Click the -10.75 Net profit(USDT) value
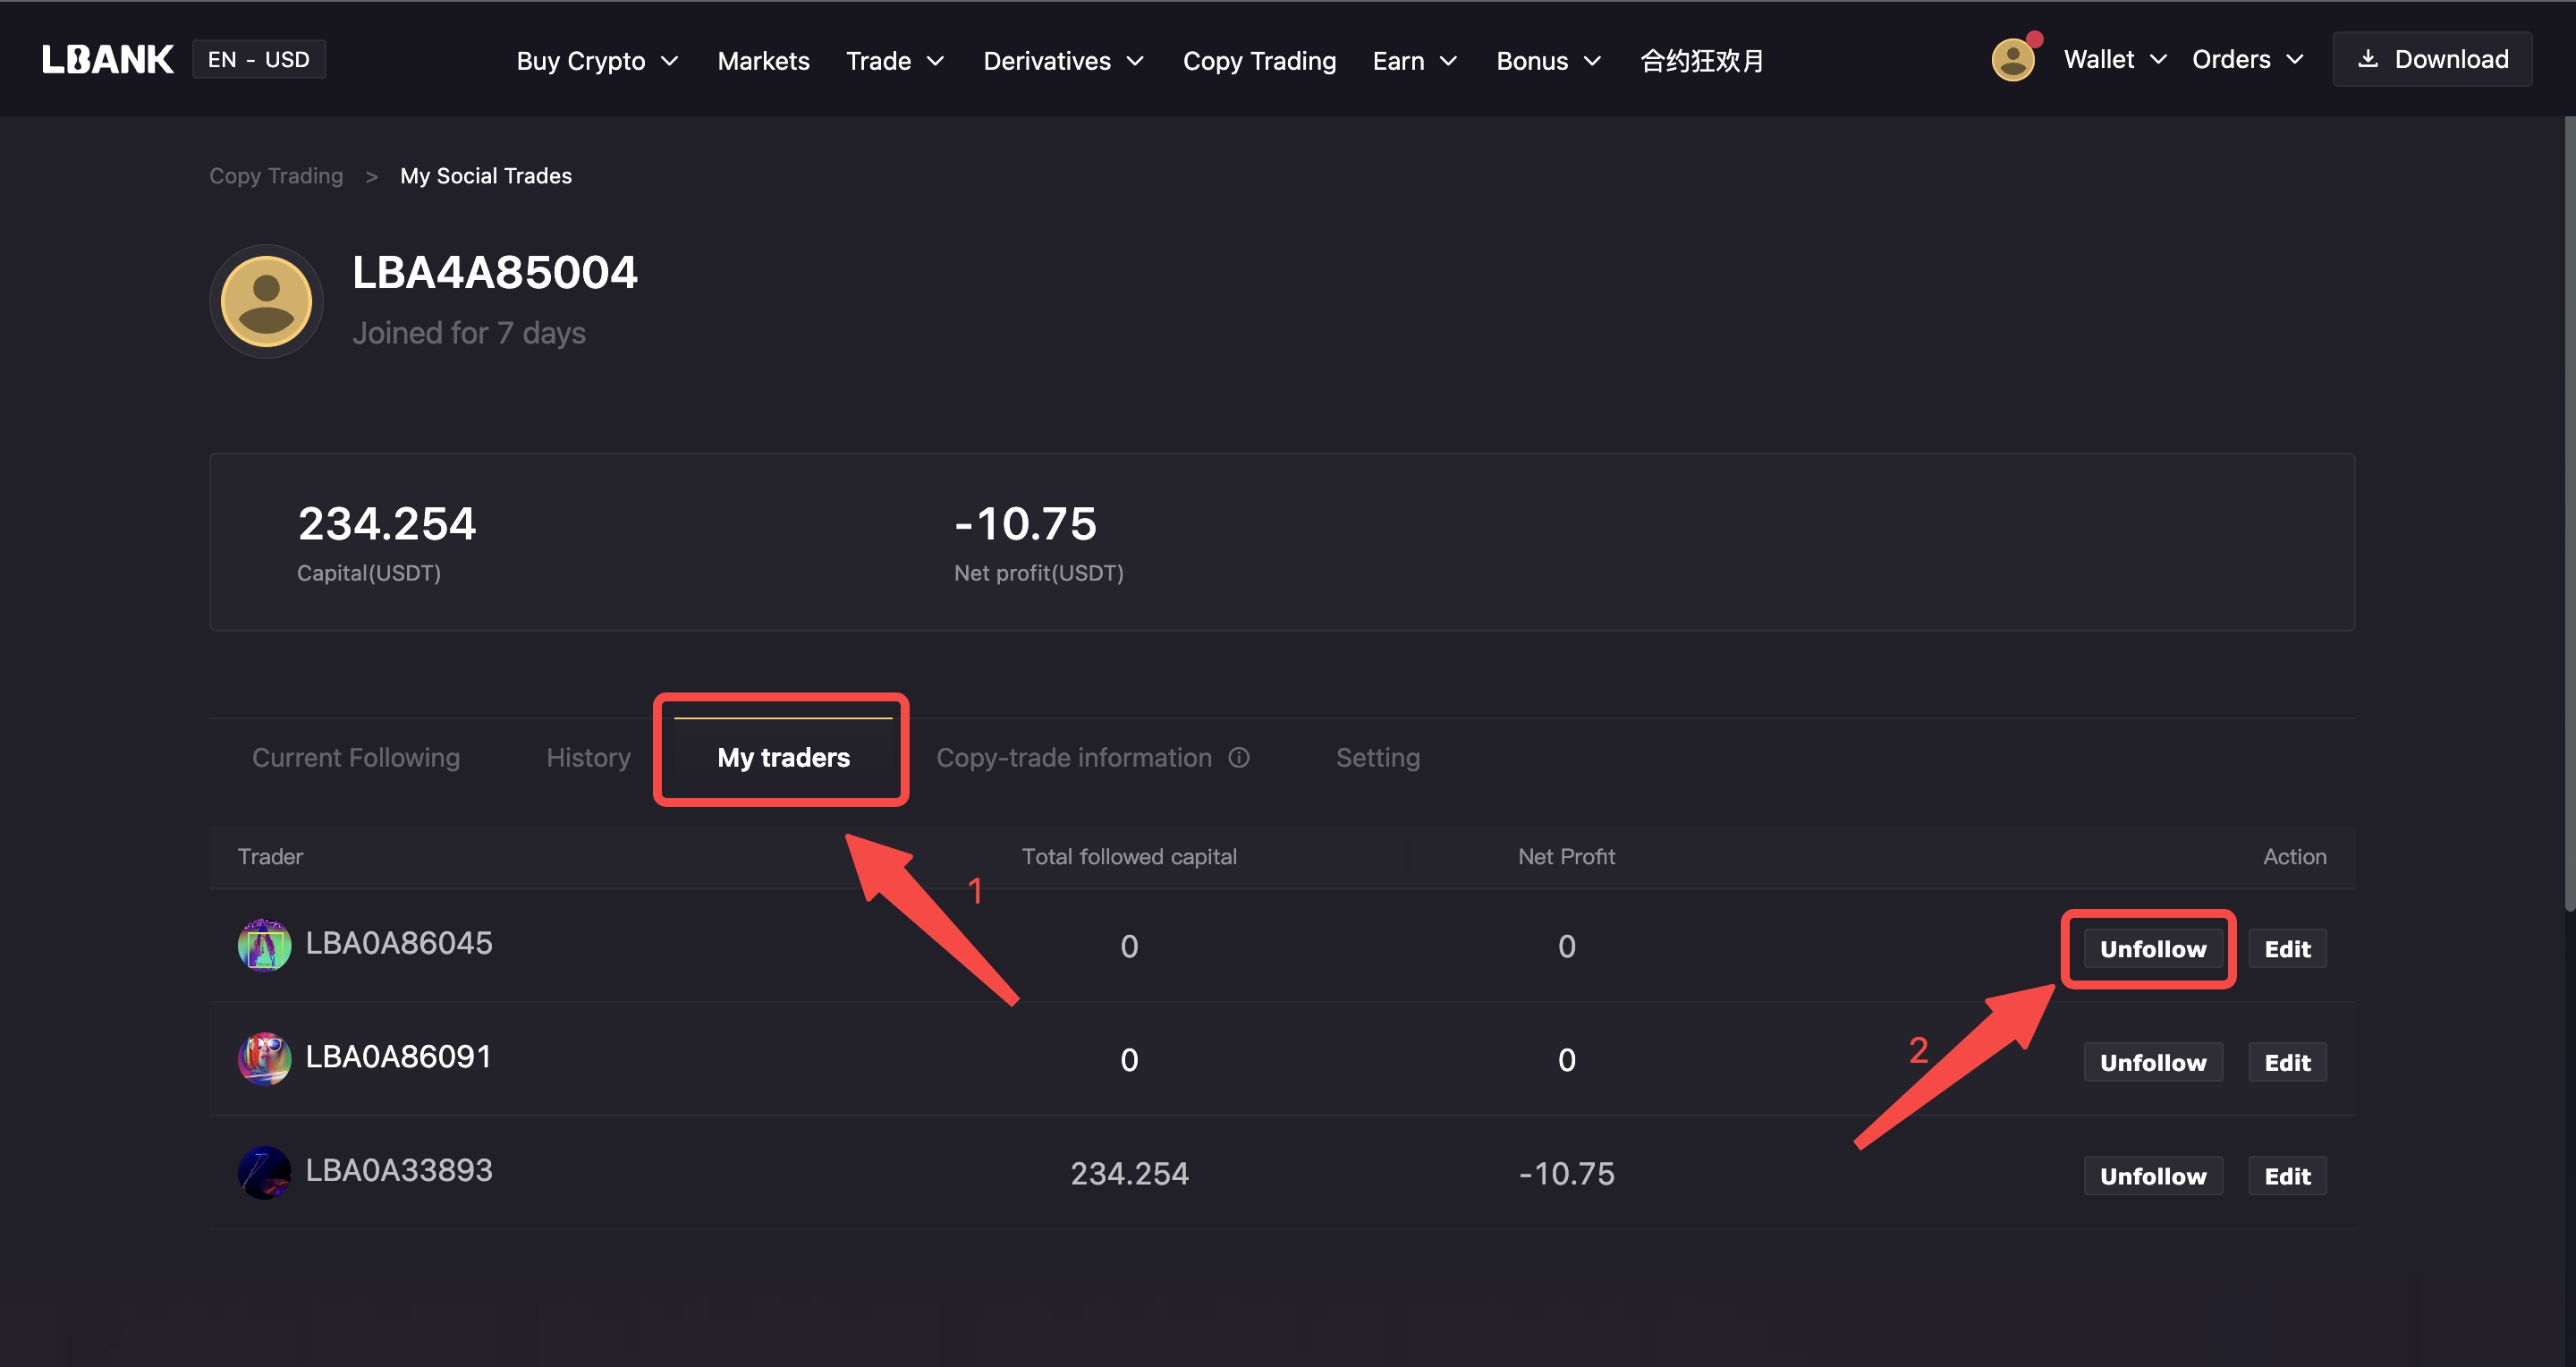Viewport: 2576px width, 1367px height. click(x=1026, y=524)
